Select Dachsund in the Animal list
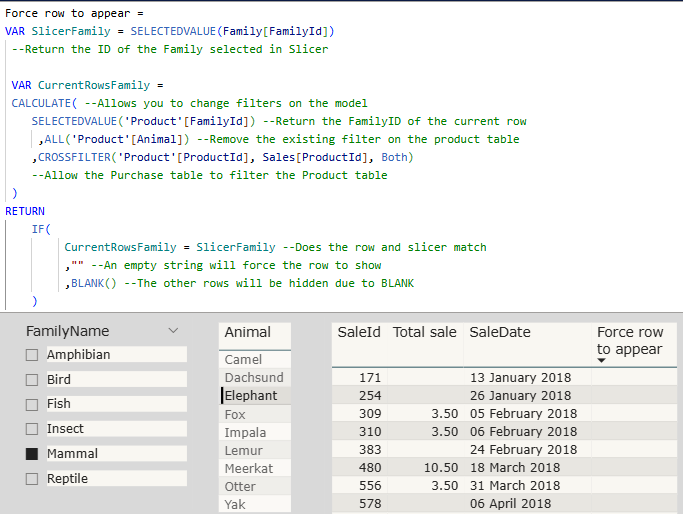 point(255,377)
